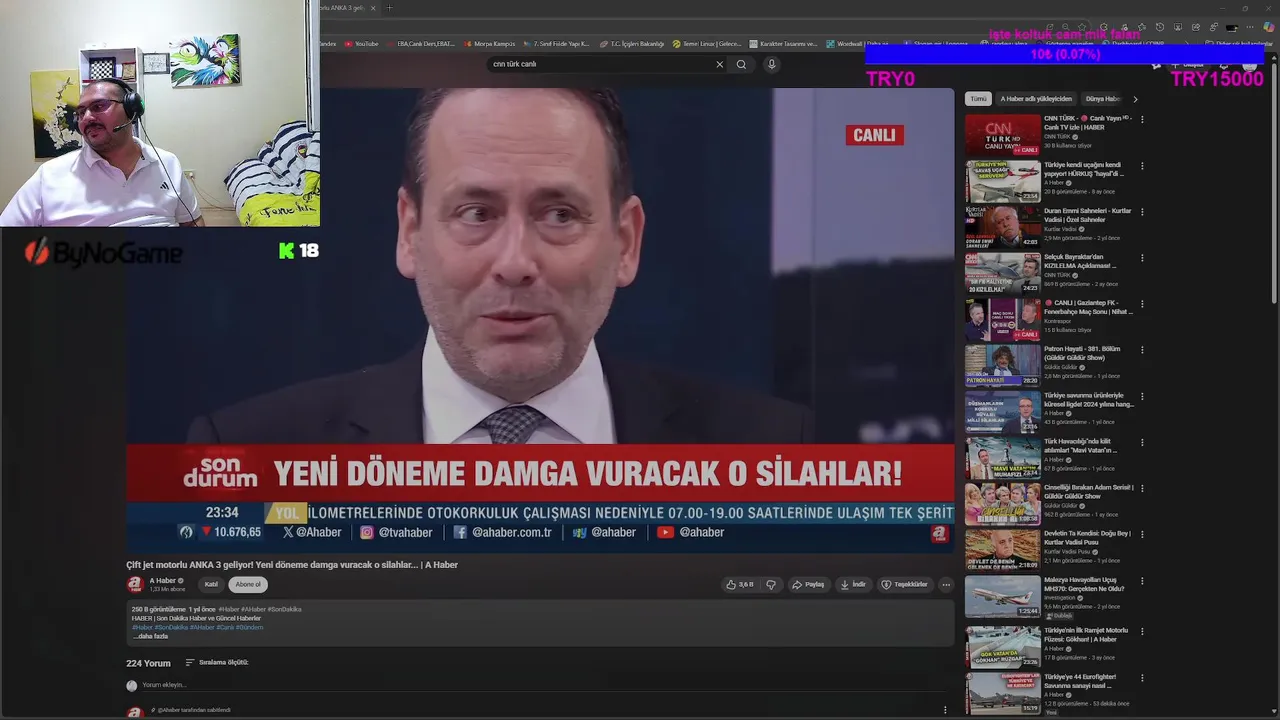
Task: Open Türkiye kendi uçağını video title
Action: pos(1082,169)
